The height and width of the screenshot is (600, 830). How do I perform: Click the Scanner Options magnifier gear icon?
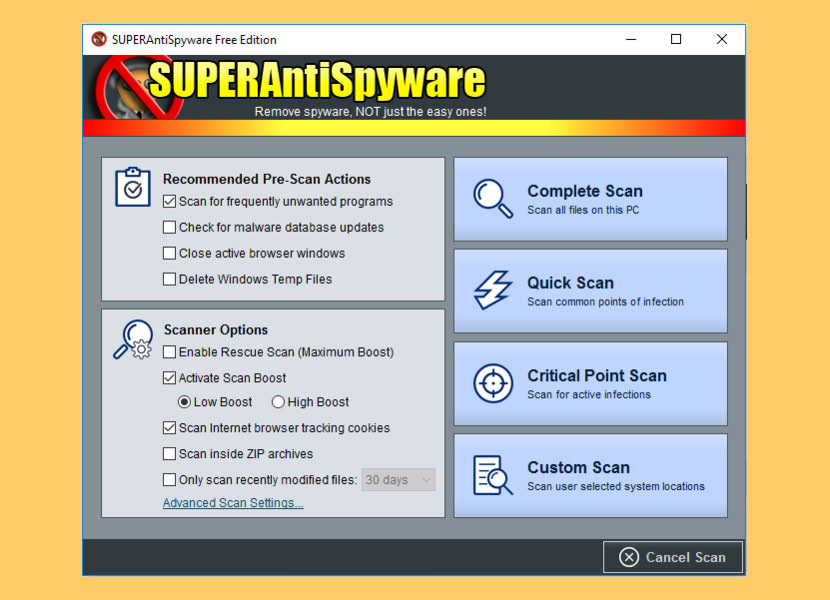tap(133, 339)
